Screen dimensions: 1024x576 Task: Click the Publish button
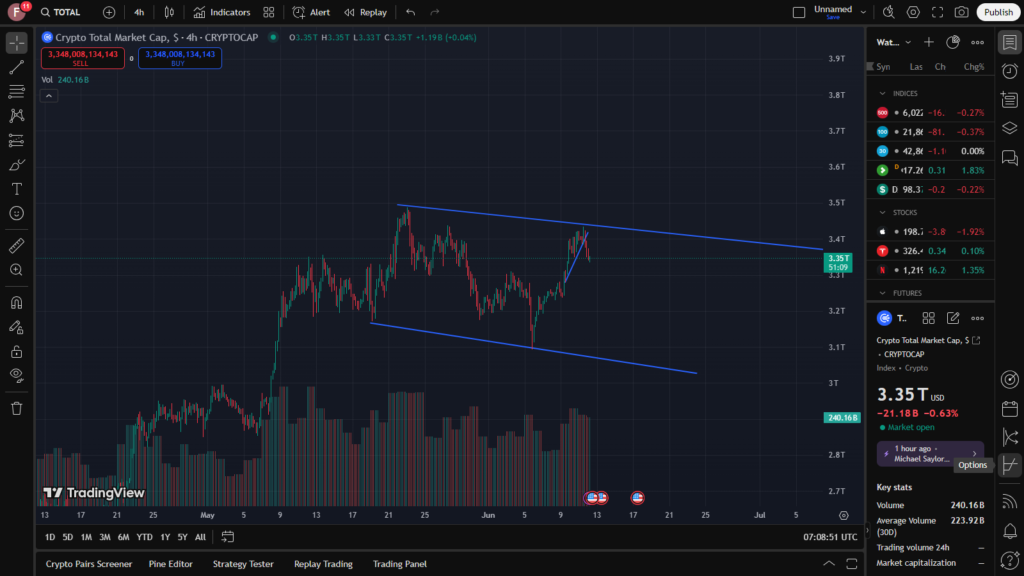point(997,12)
